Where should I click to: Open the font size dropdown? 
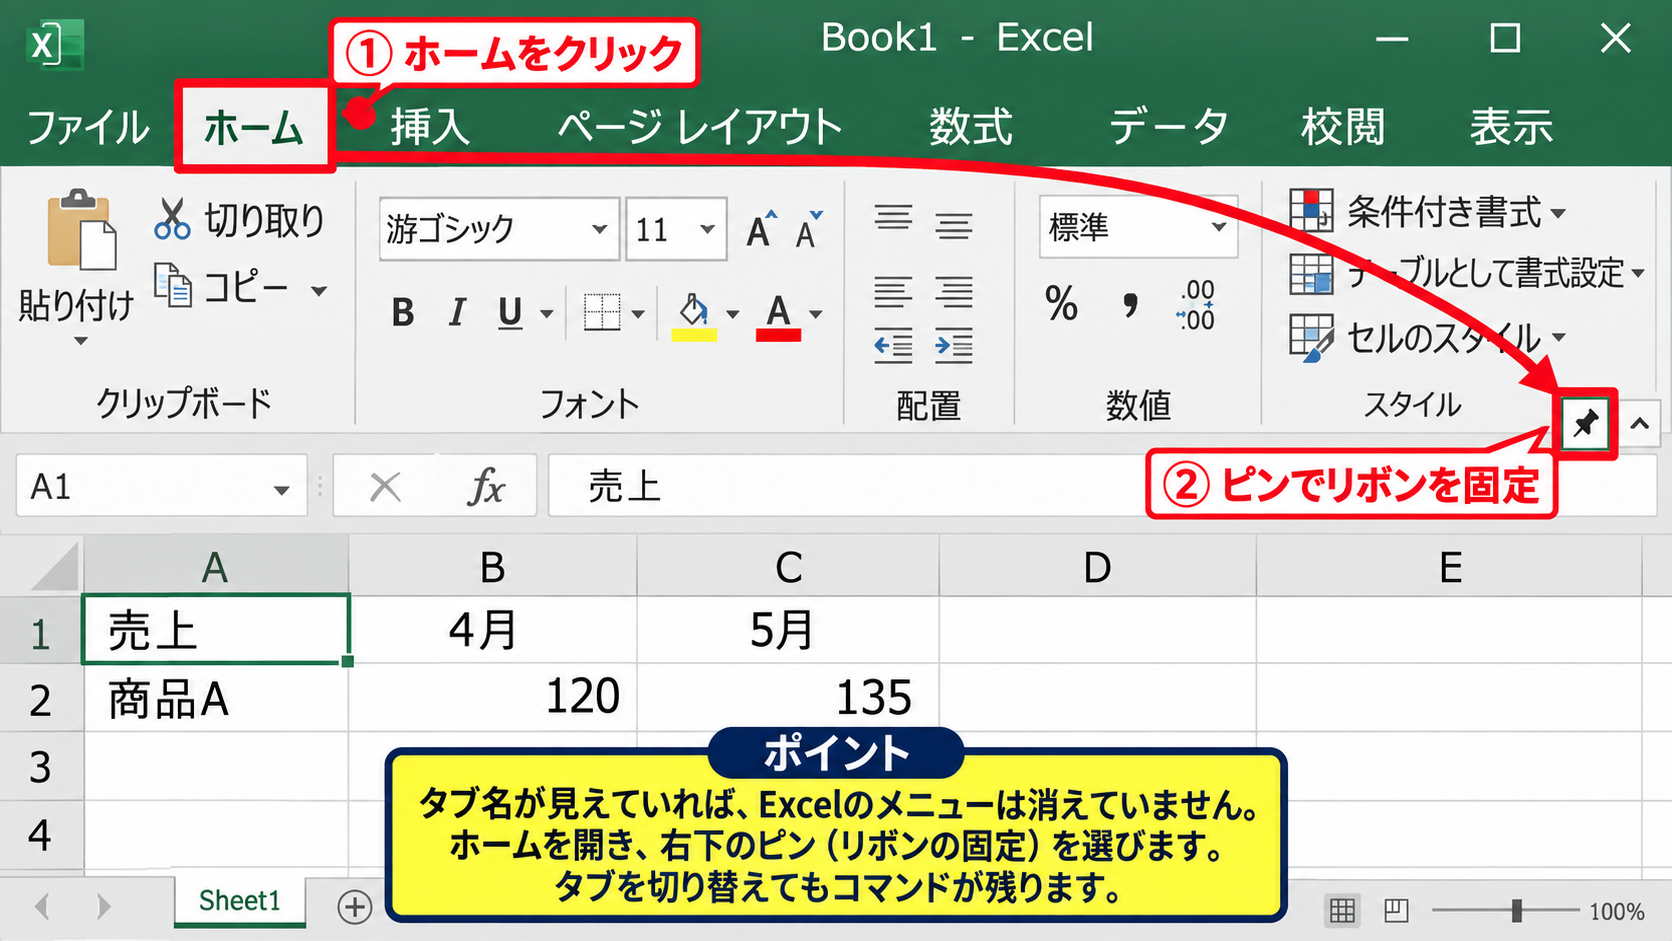(708, 229)
